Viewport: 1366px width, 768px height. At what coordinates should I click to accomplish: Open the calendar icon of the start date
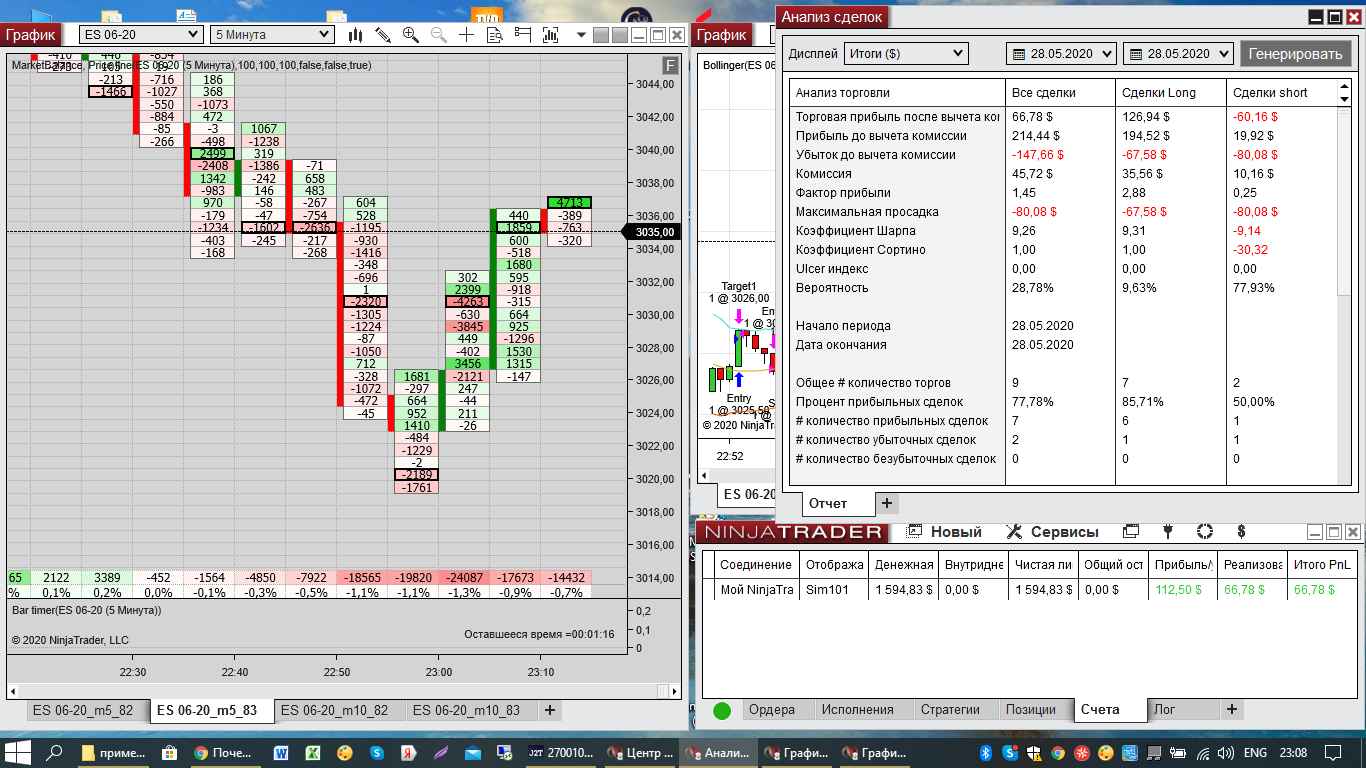(x=1019, y=54)
